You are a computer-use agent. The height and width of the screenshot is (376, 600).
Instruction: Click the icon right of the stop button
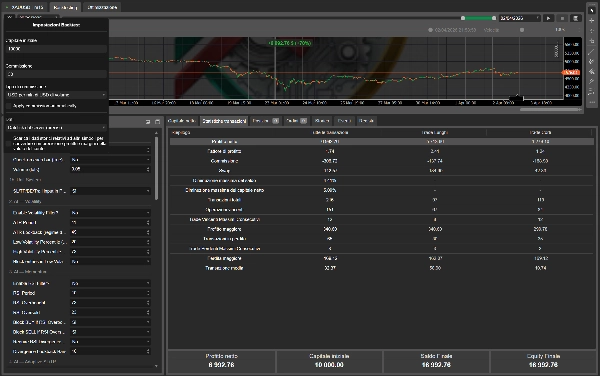[x=575, y=18]
